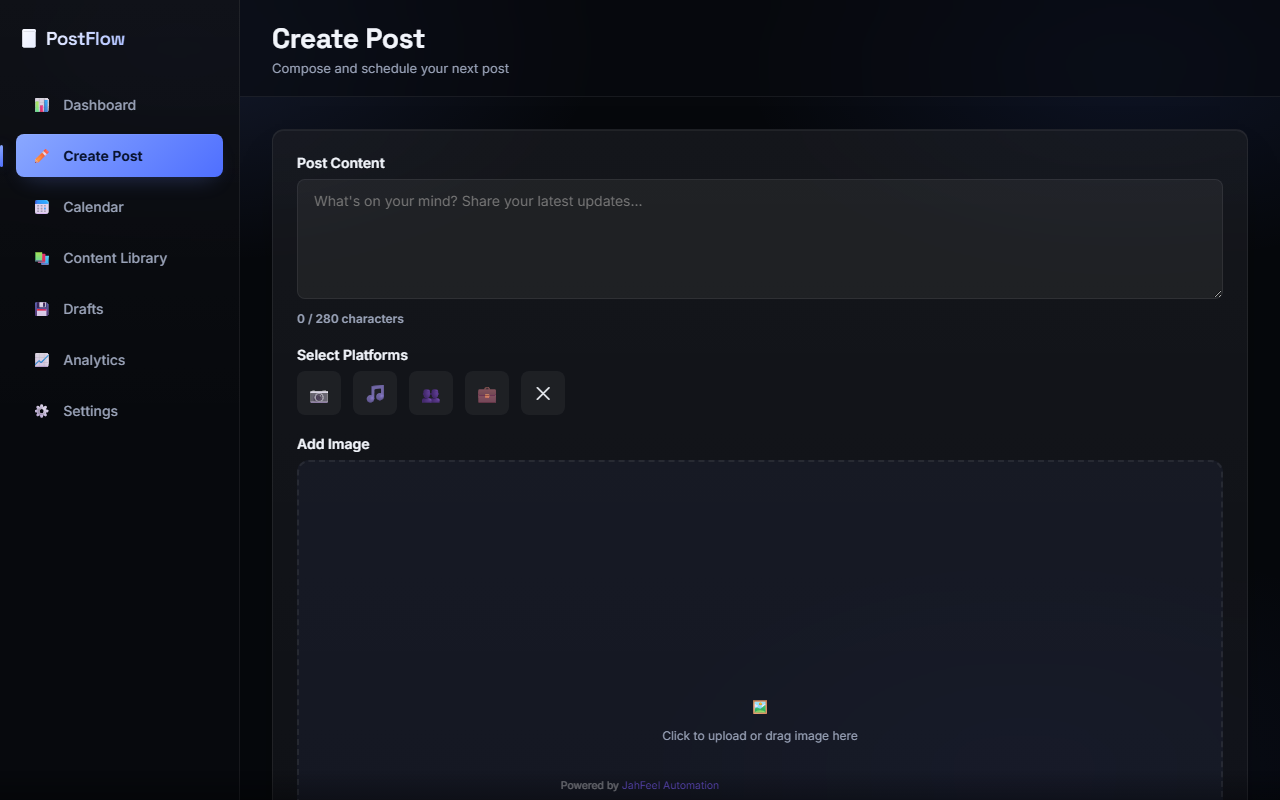Viewport: 1280px width, 800px height.
Task: Click the 'Create Post' page heading
Action: click(x=348, y=38)
